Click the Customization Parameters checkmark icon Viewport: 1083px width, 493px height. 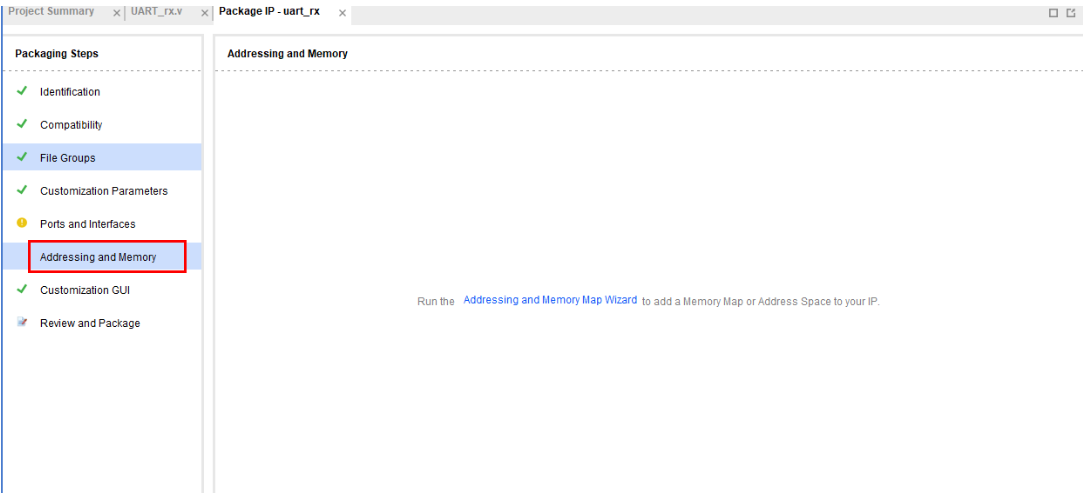pyautogui.click(x=21, y=190)
